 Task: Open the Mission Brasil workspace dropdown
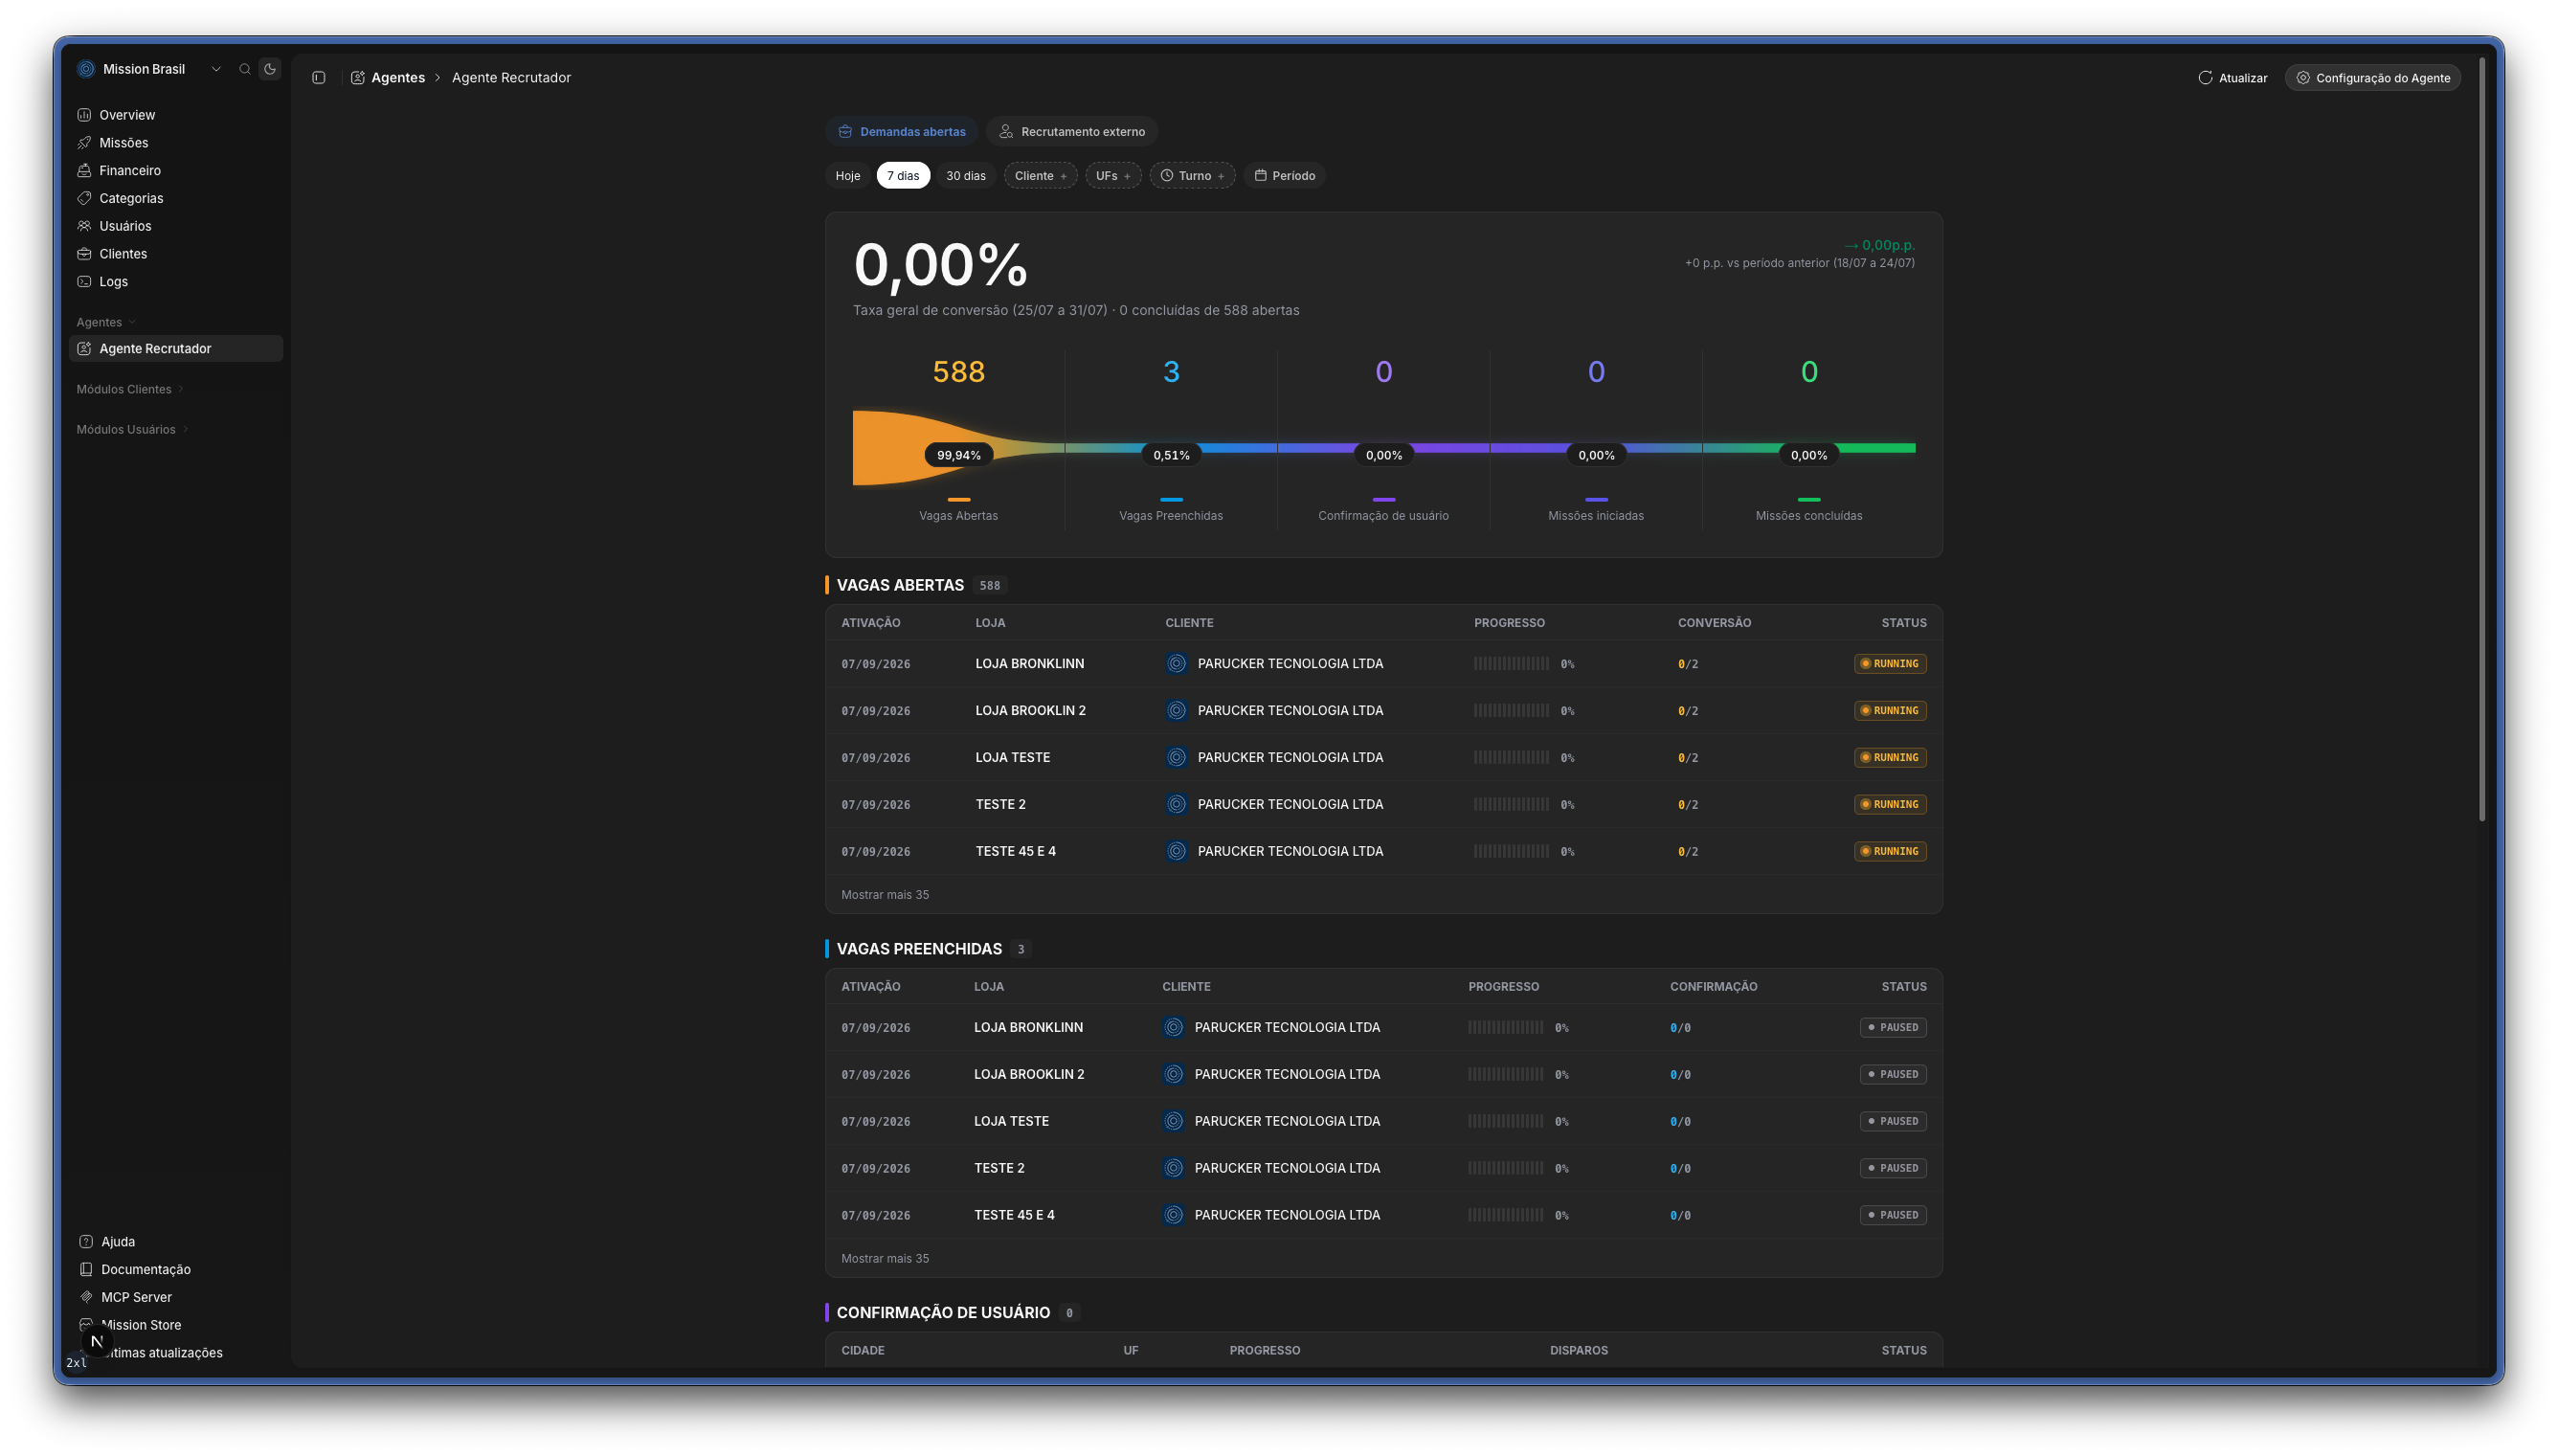pos(150,69)
